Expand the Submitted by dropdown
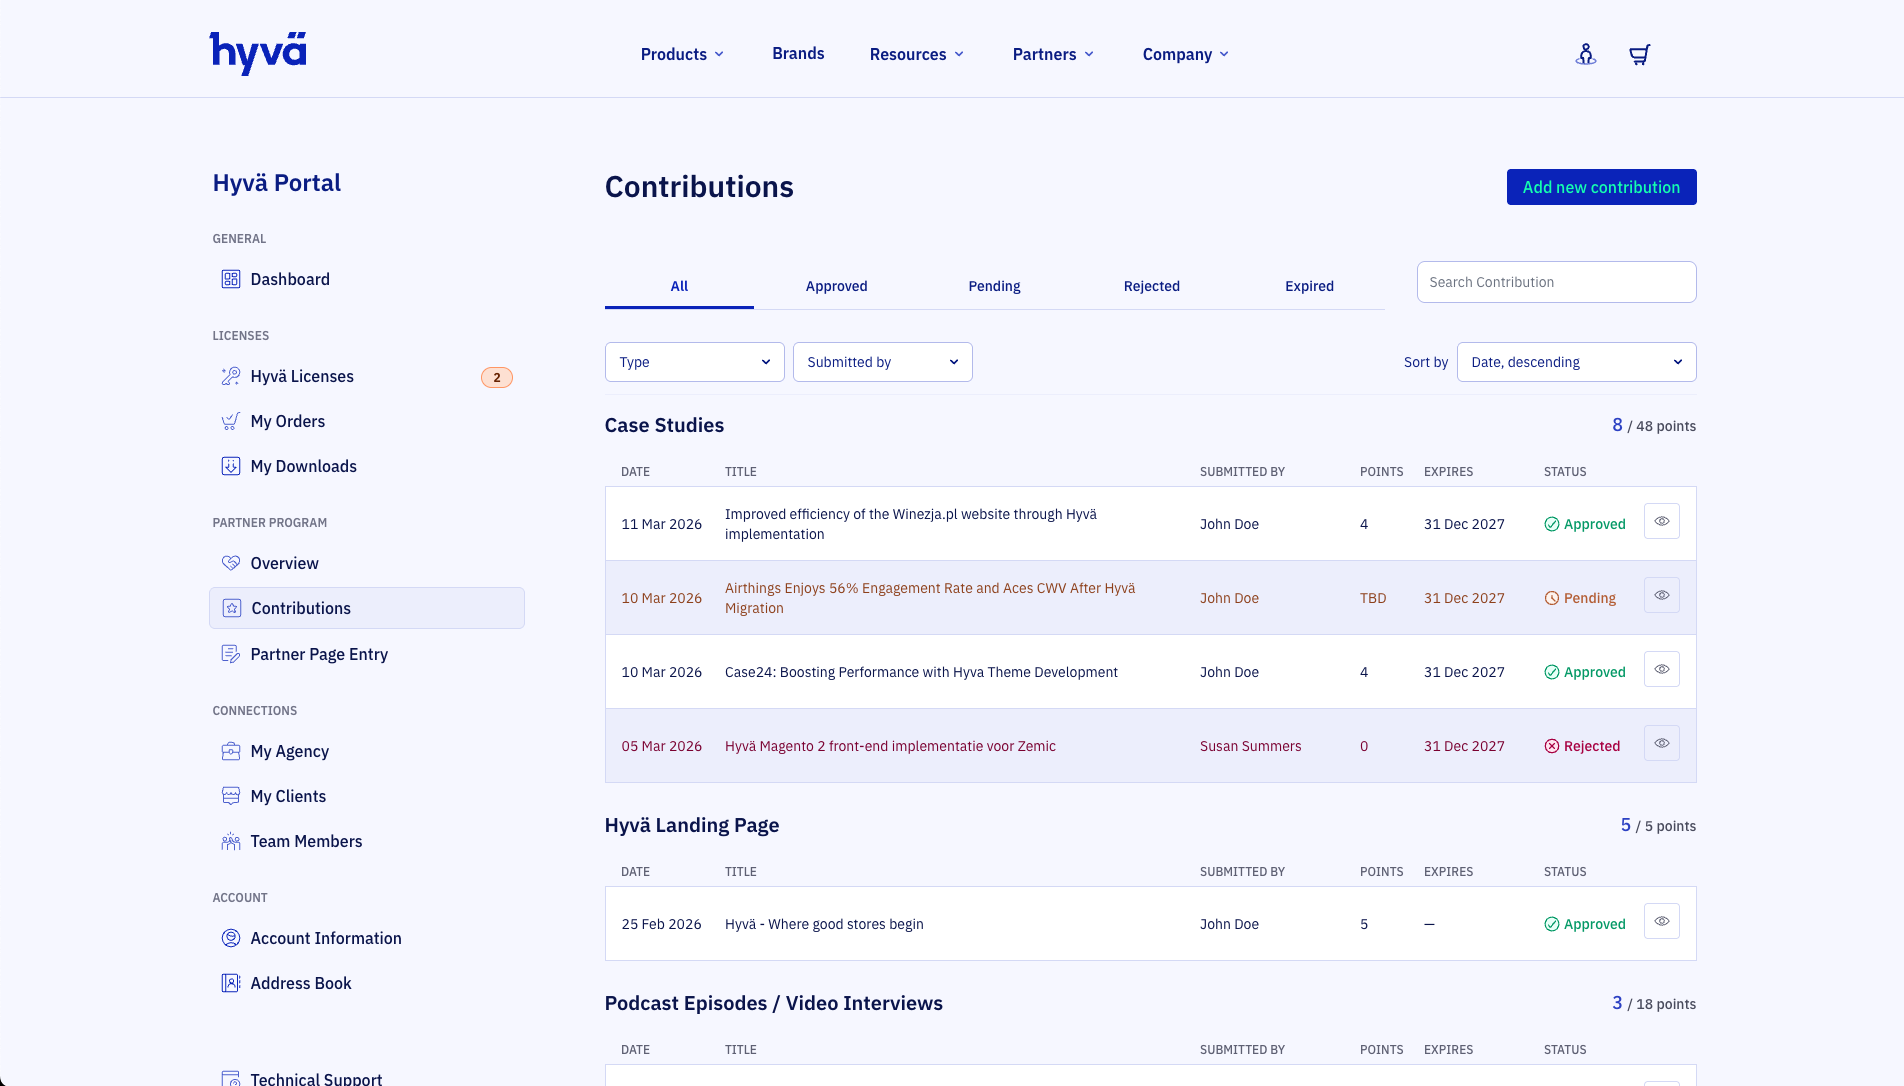This screenshot has height=1086, width=1904. [882, 362]
